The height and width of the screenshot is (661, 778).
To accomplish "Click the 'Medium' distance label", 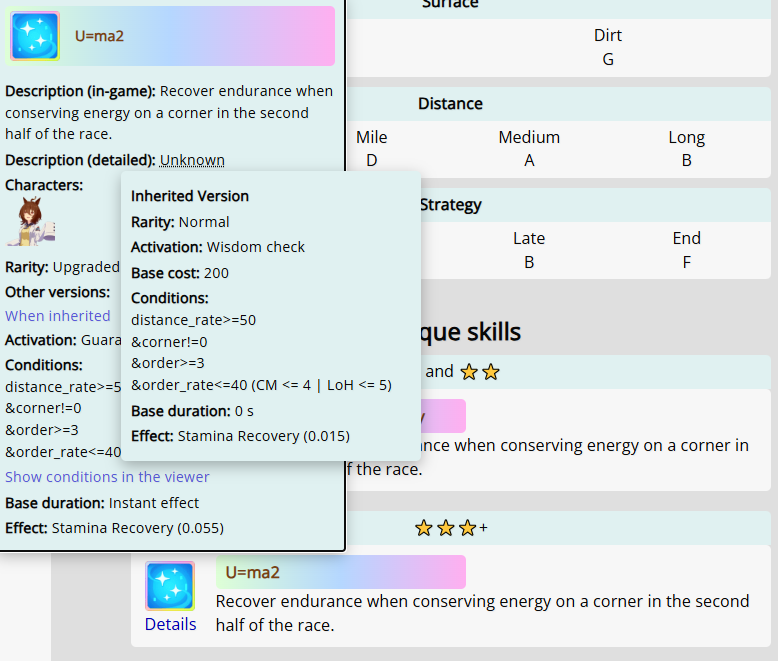I will [x=529, y=137].
